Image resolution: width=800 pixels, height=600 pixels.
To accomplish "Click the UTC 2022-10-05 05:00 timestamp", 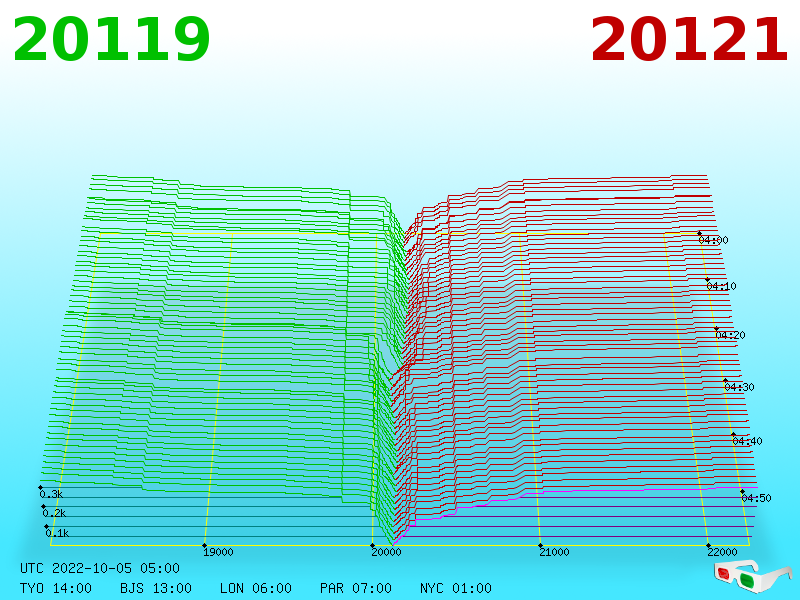I will 100,568.
